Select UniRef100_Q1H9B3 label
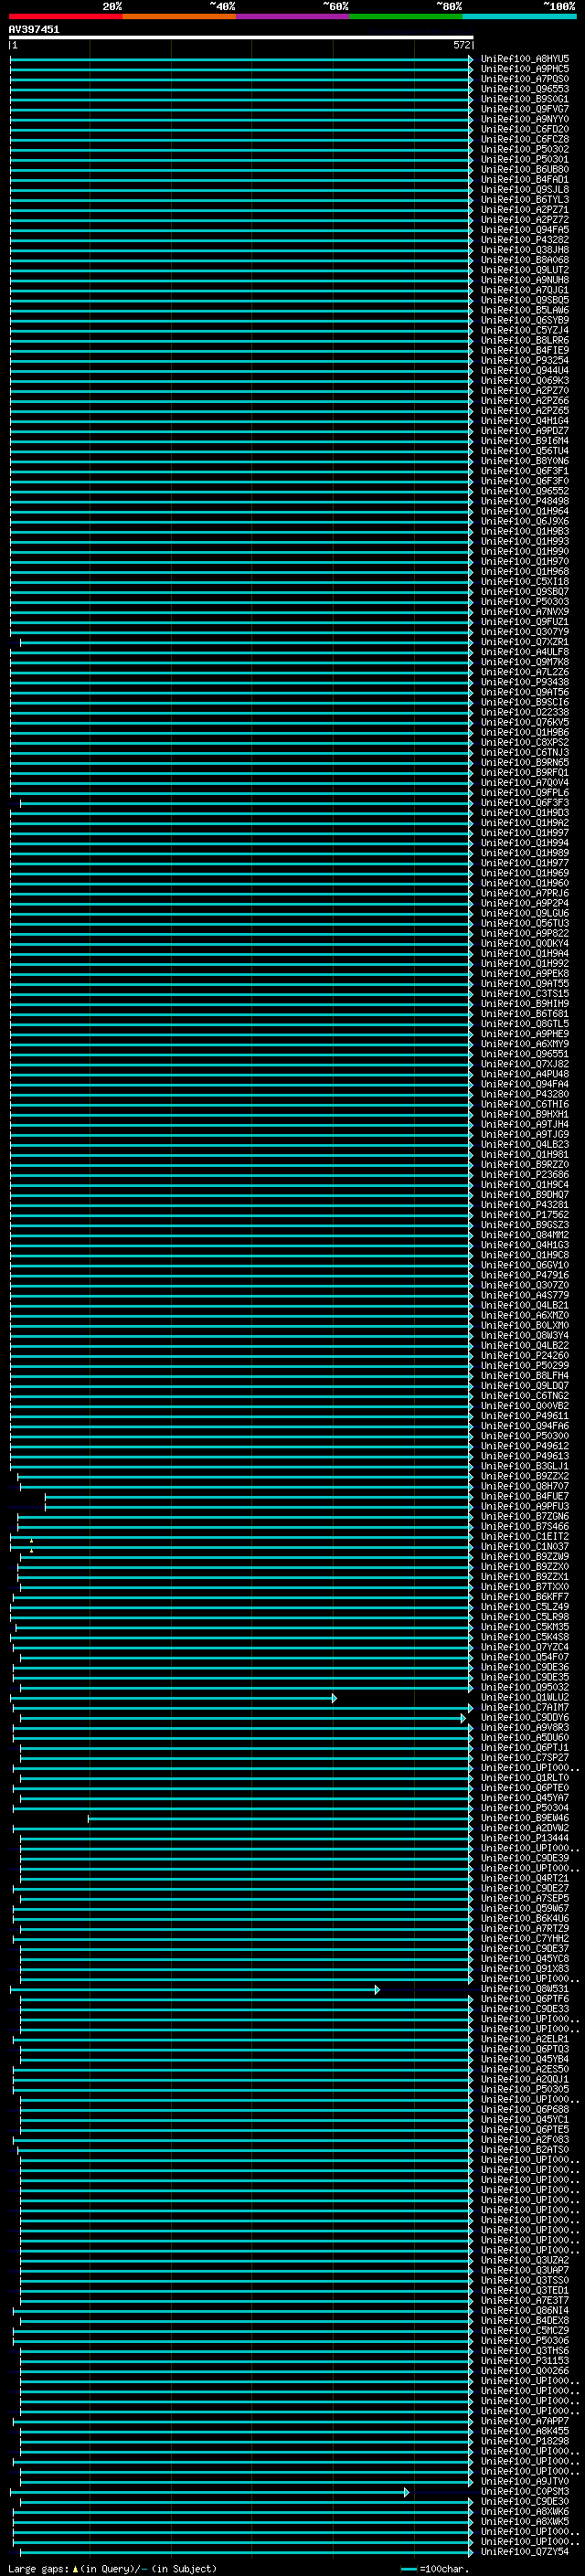Viewport: 585px width, 2576px height. [x=525, y=531]
